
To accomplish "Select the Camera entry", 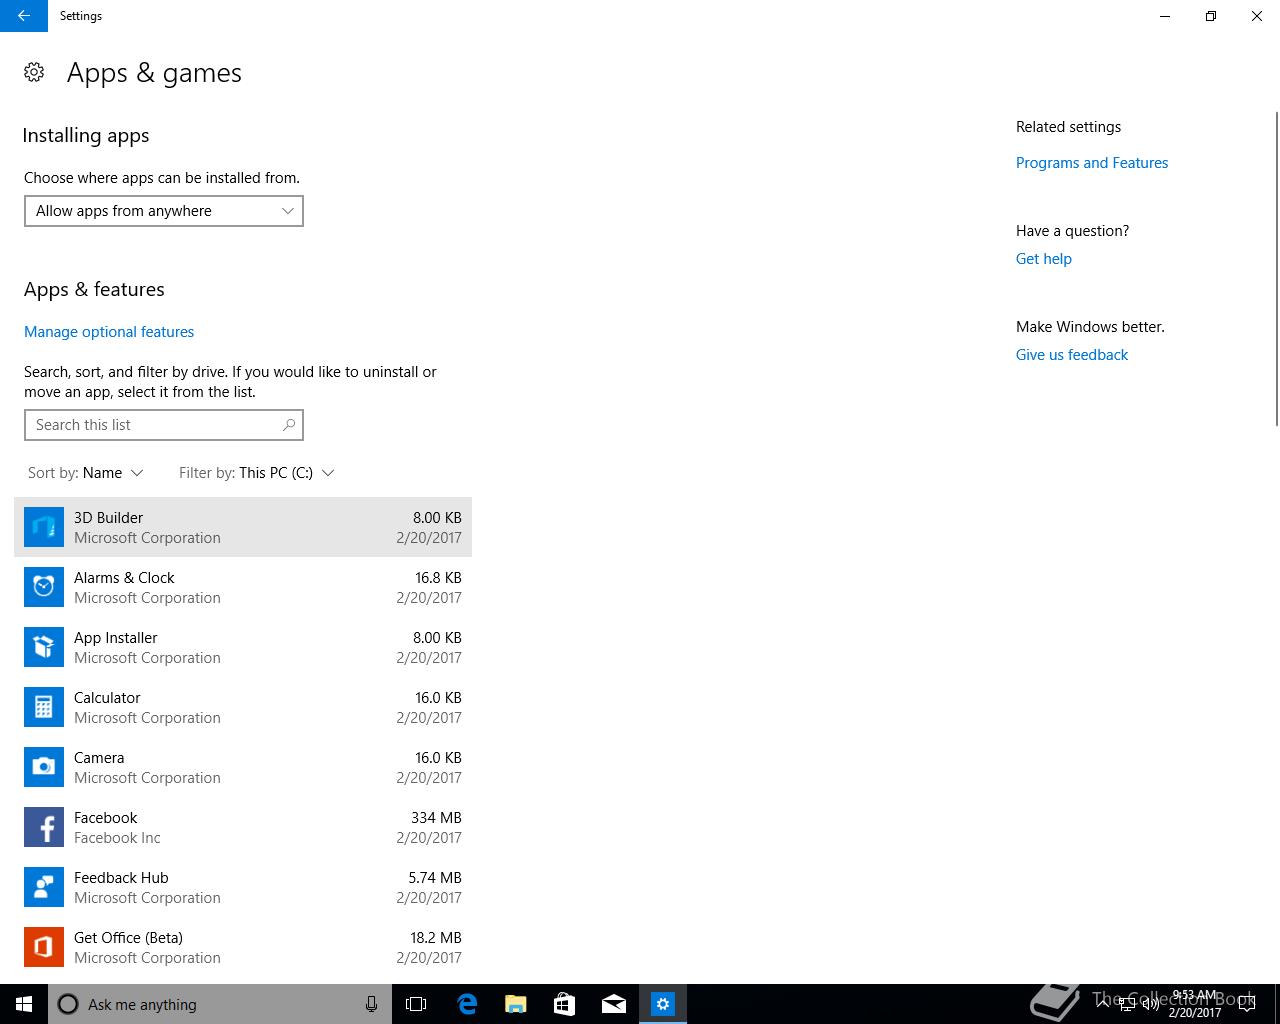I will (x=243, y=767).
